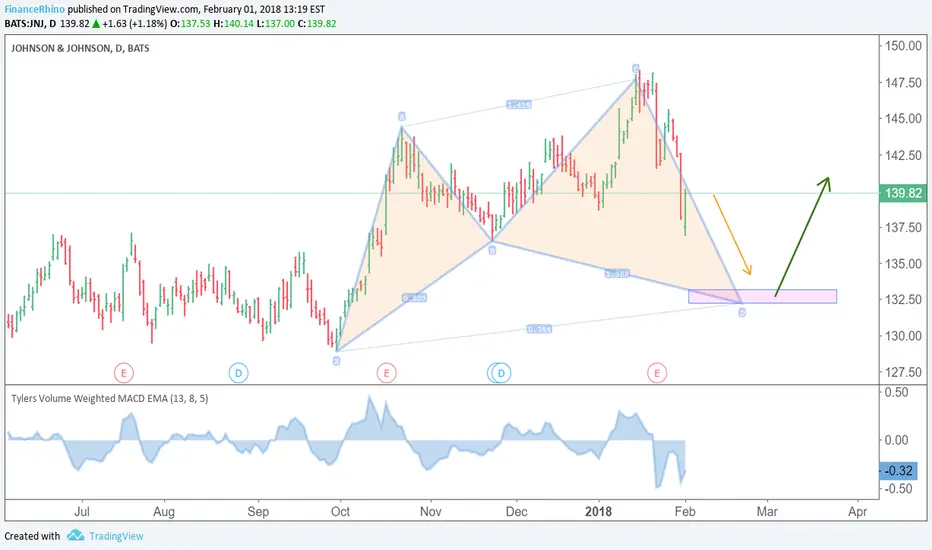
Task: Click the earnings E marker in January 2018
Action: point(657,373)
